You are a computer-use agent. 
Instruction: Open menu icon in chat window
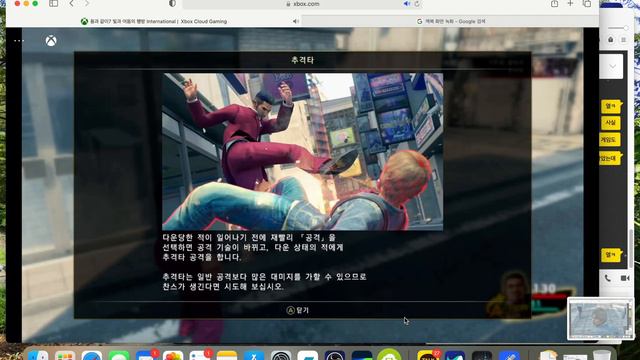pos(623,40)
